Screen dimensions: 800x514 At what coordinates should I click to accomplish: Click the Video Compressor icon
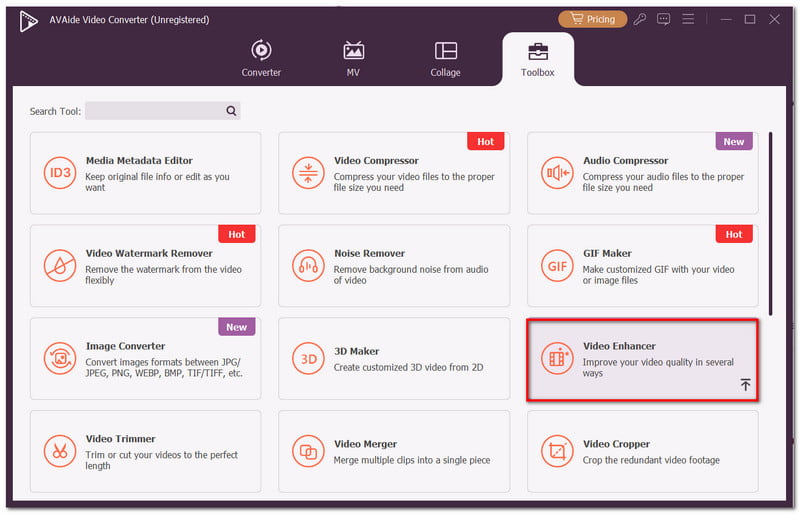click(x=308, y=173)
